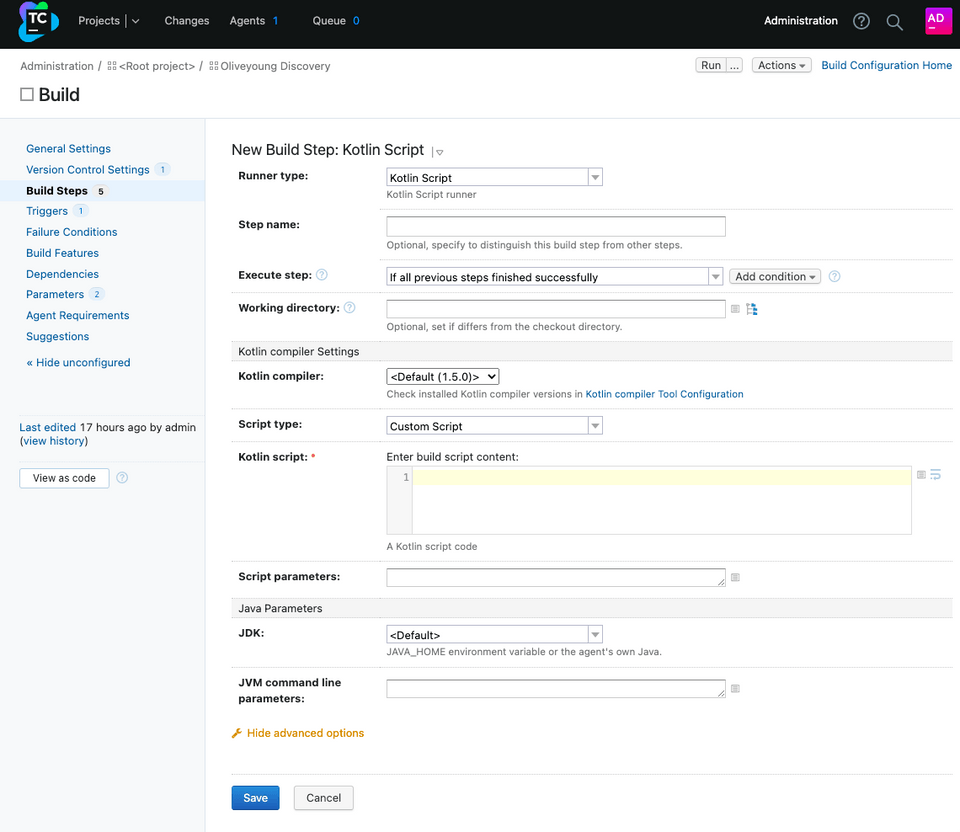
Task: Open the search magnifier icon in header
Action: (894, 22)
